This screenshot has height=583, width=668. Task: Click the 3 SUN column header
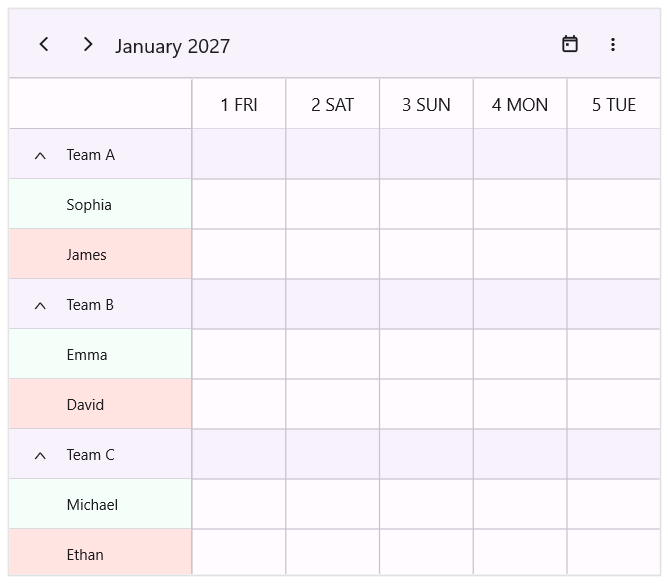point(426,104)
